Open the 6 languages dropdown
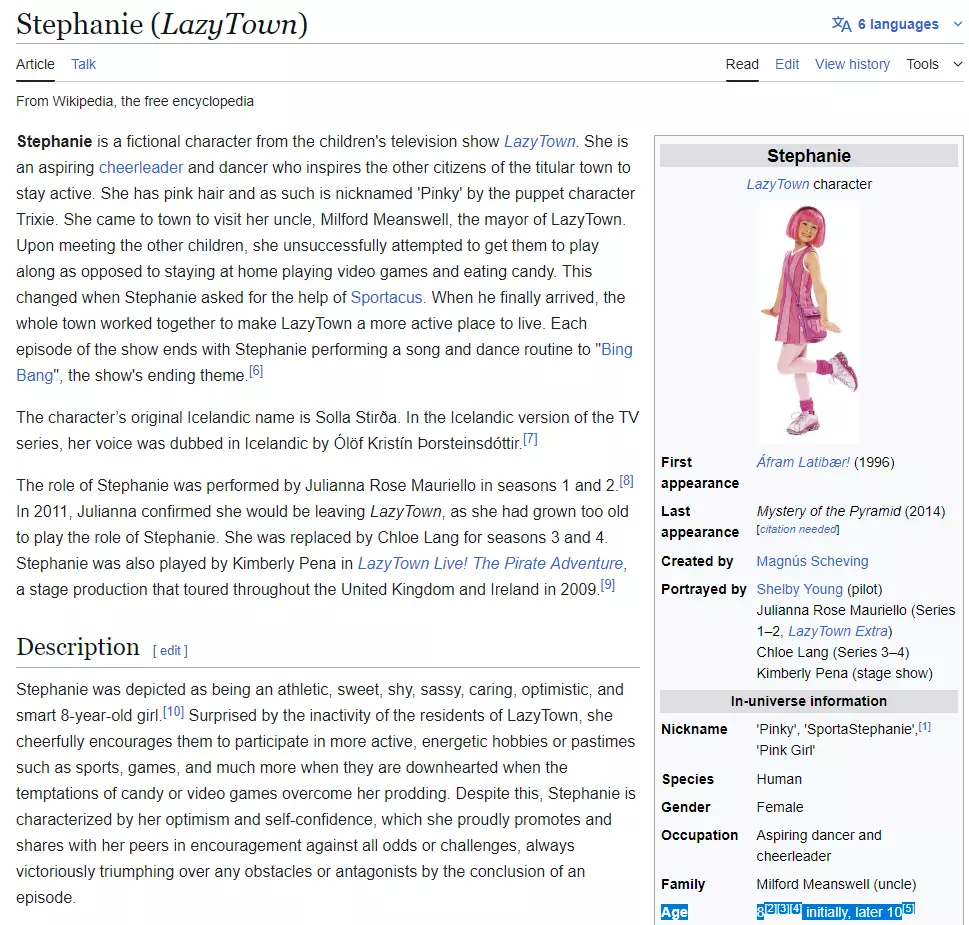The width and height of the screenshot is (969, 925). [897, 24]
